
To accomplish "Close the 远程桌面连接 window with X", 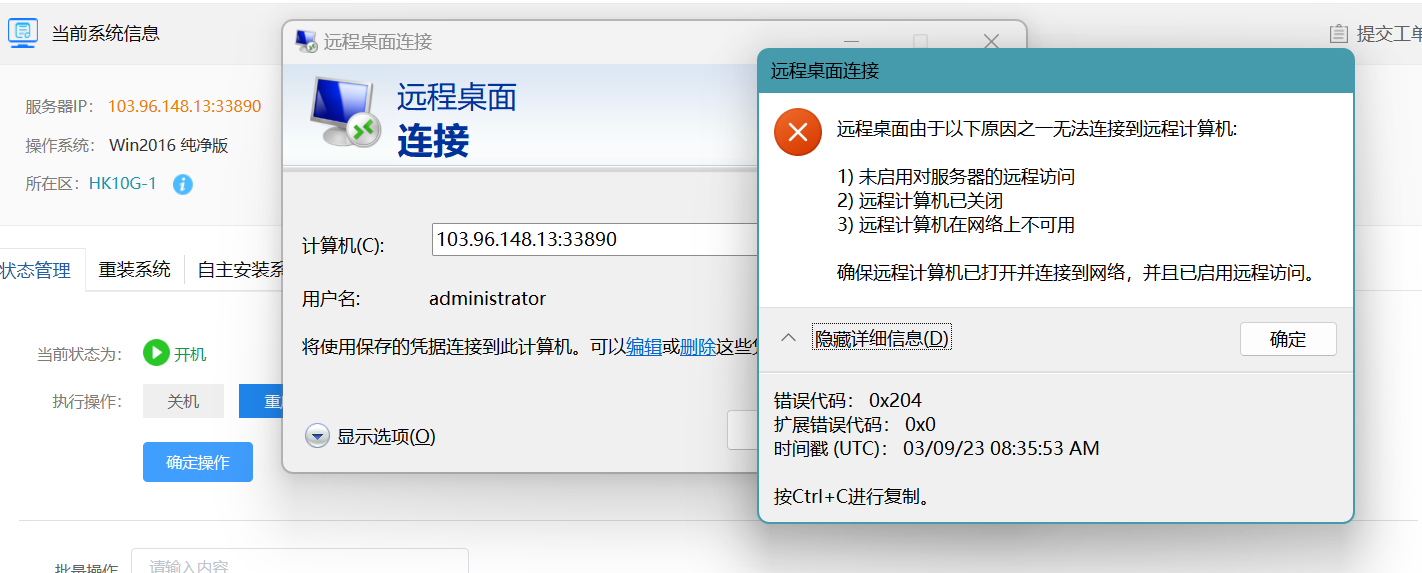I will pyautogui.click(x=991, y=41).
